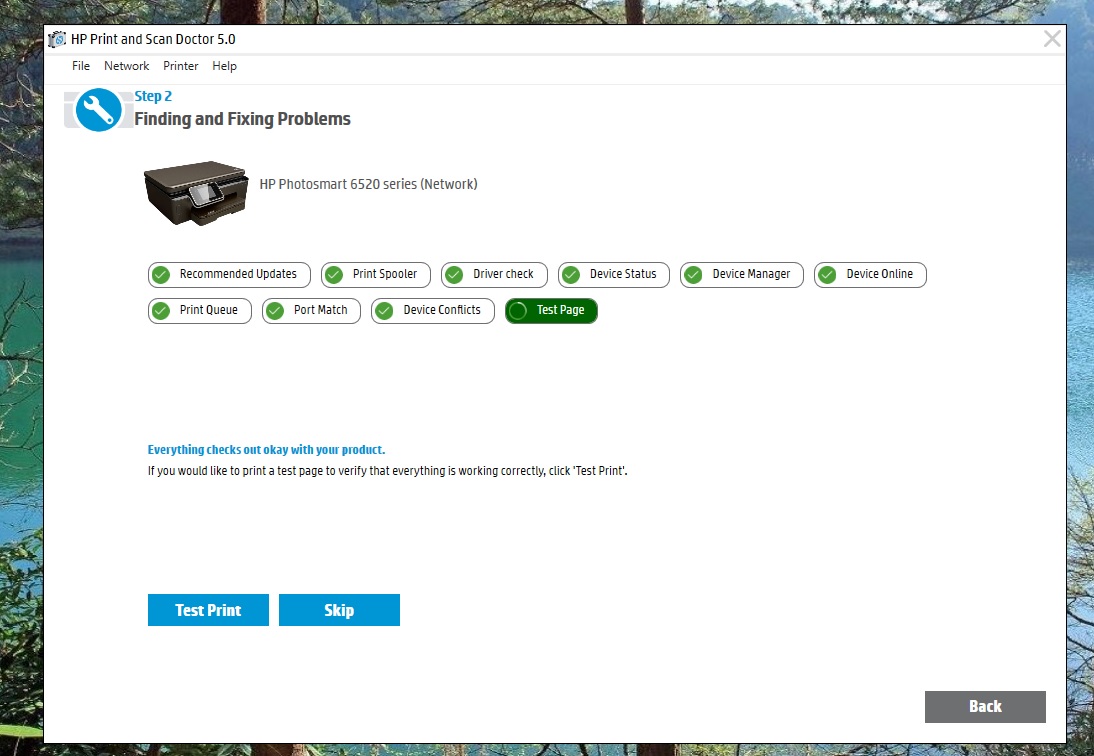
Task: Open the Help menu
Action: (225, 66)
